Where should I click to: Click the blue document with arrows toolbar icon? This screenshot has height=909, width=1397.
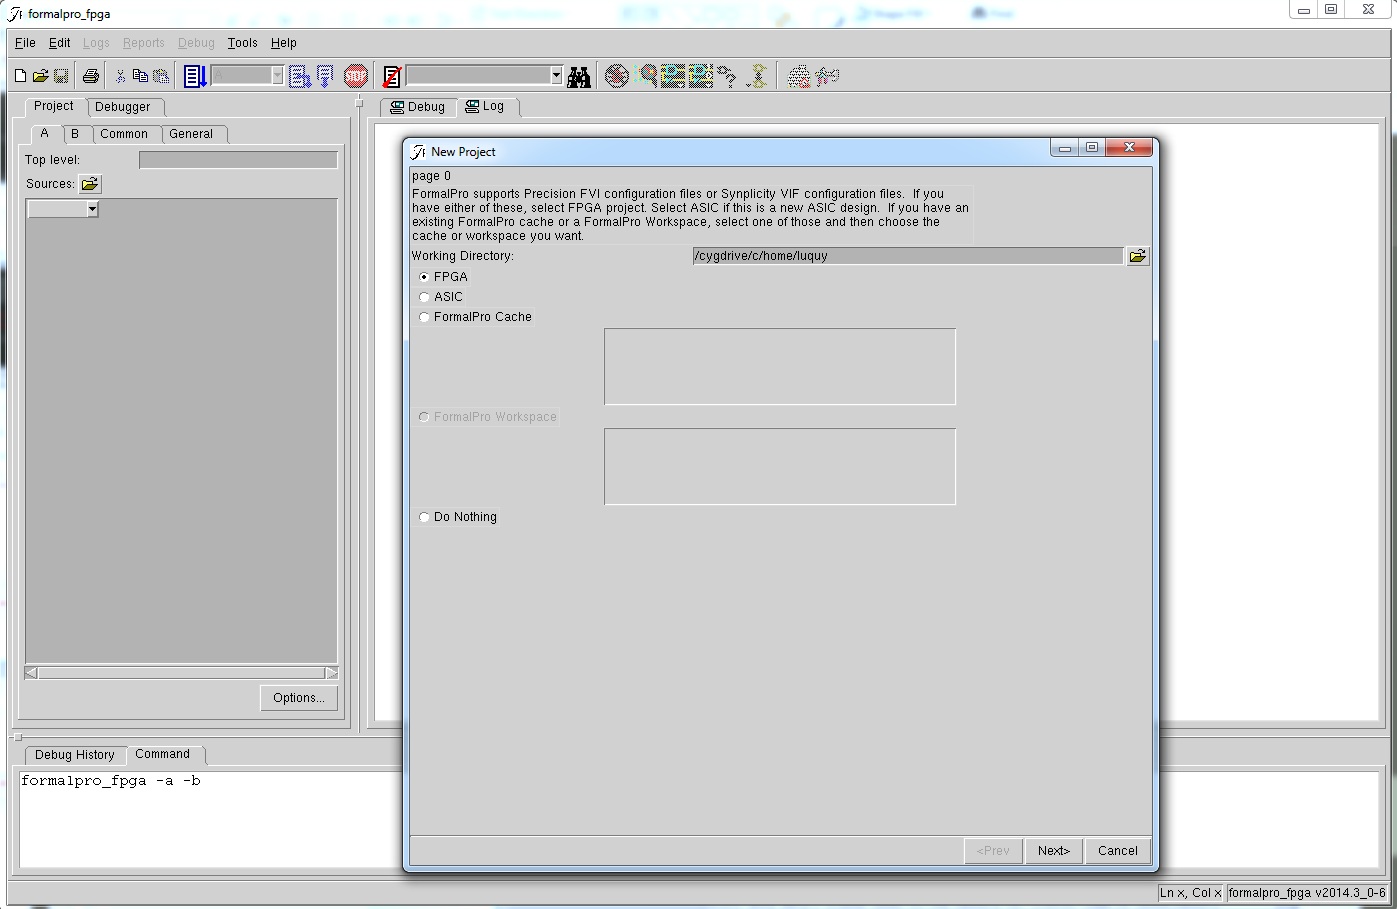tap(299, 76)
